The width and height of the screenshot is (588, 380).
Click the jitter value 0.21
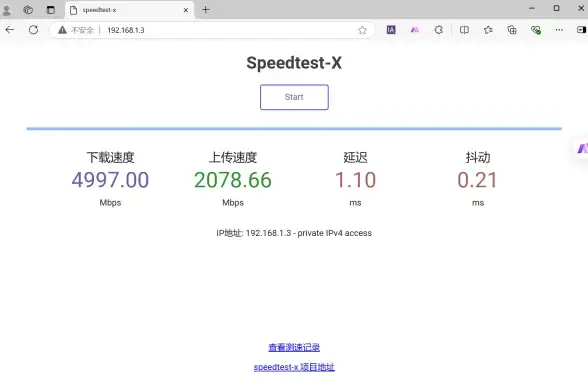pyautogui.click(x=477, y=180)
